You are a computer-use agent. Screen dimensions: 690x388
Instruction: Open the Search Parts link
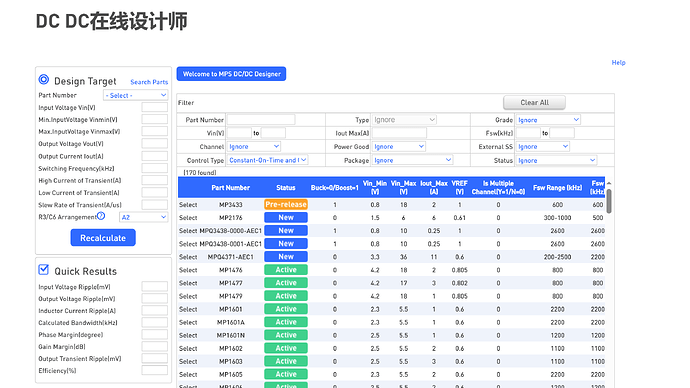click(149, 82)
